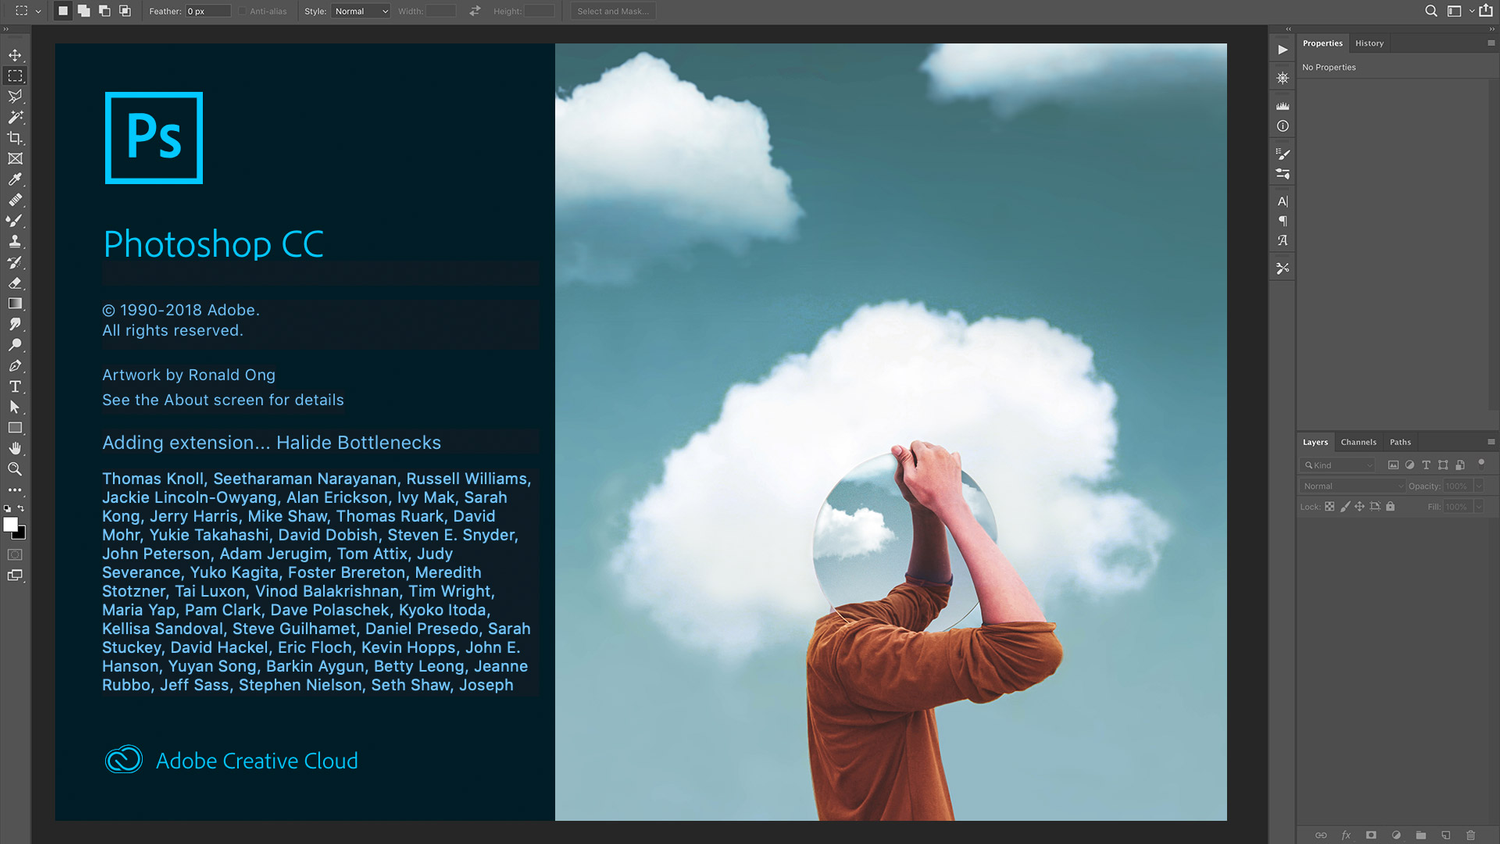Open the Tool Presets panel icon

tap(1283, 268)
